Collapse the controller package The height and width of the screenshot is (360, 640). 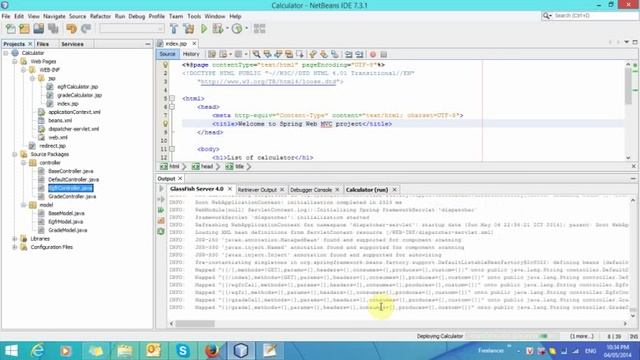click(24, 162)
